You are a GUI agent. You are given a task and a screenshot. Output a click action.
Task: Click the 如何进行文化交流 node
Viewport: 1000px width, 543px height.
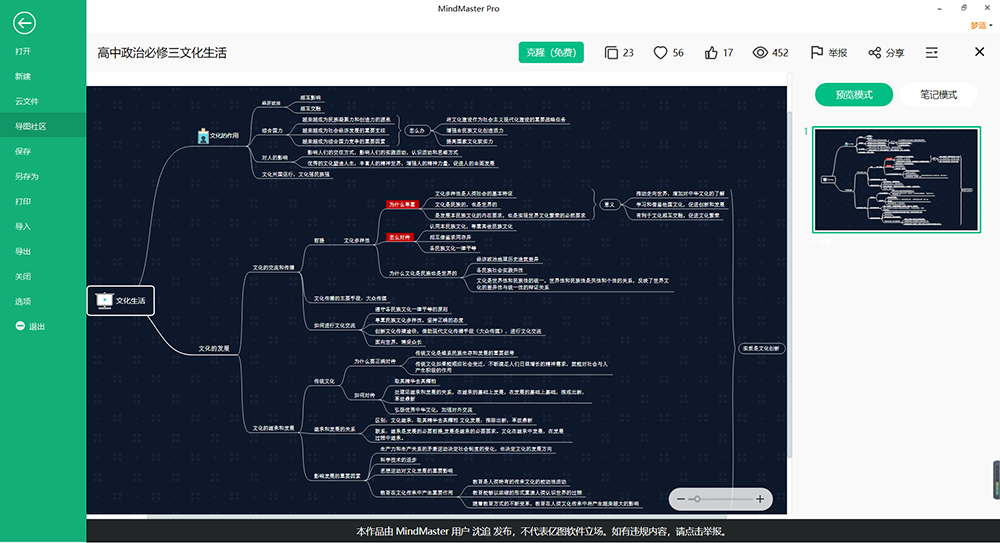(x=335, y=325)
